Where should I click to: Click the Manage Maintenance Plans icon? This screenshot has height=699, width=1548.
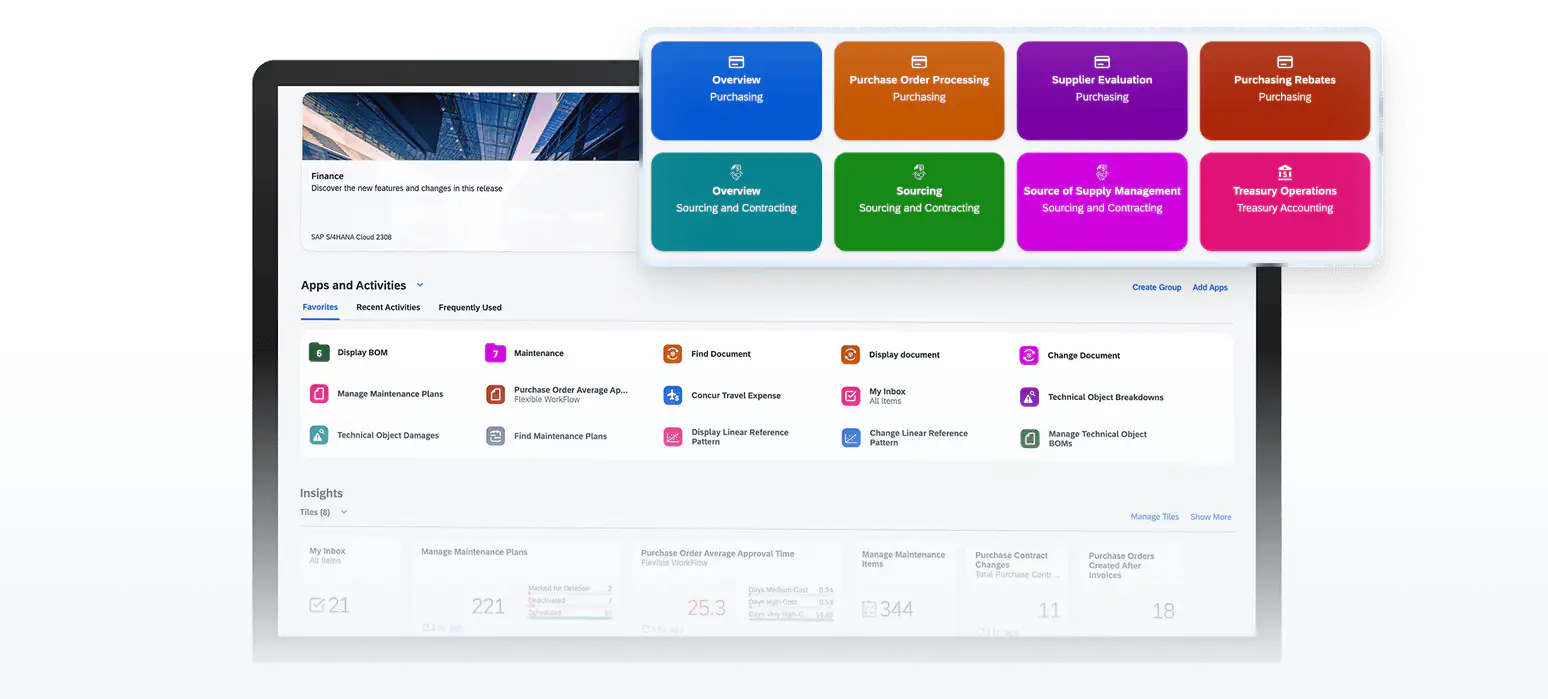pos(319,394)
